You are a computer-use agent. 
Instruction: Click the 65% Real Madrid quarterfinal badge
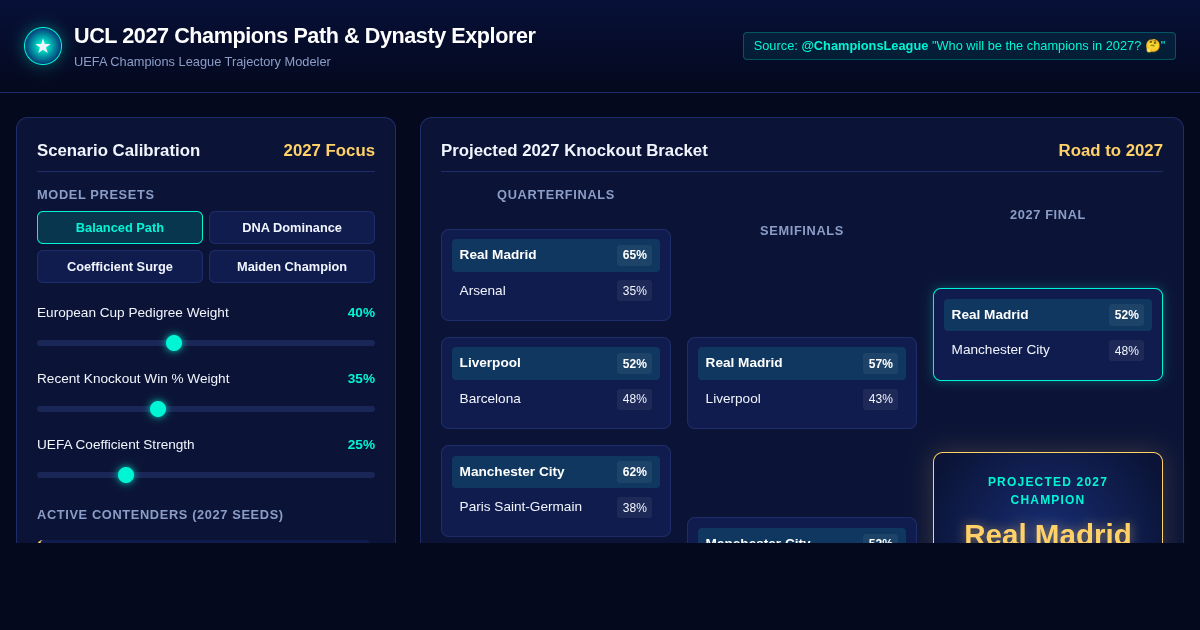634,255
